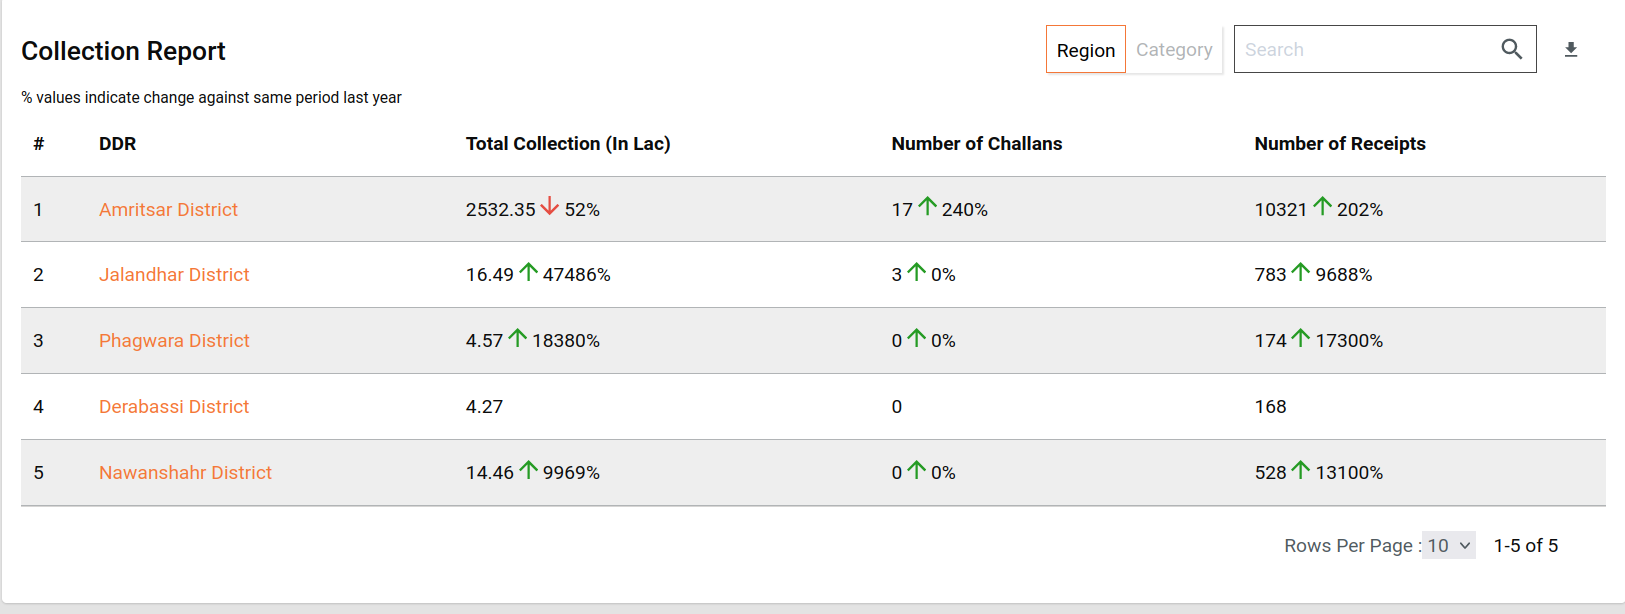Open the Amritsar District link

168,210
